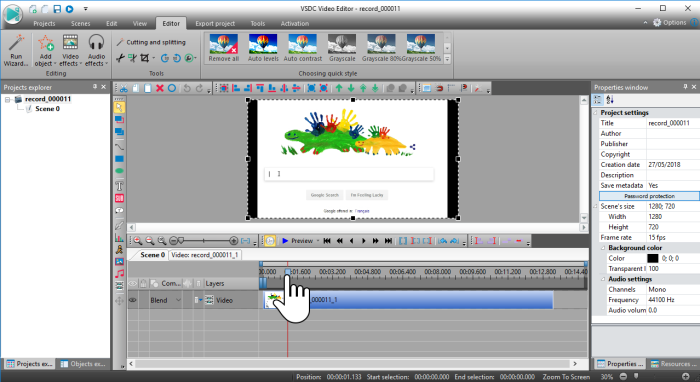Switch to the Resources tab
The image size is (700, 382).
[x=673, y=364]
